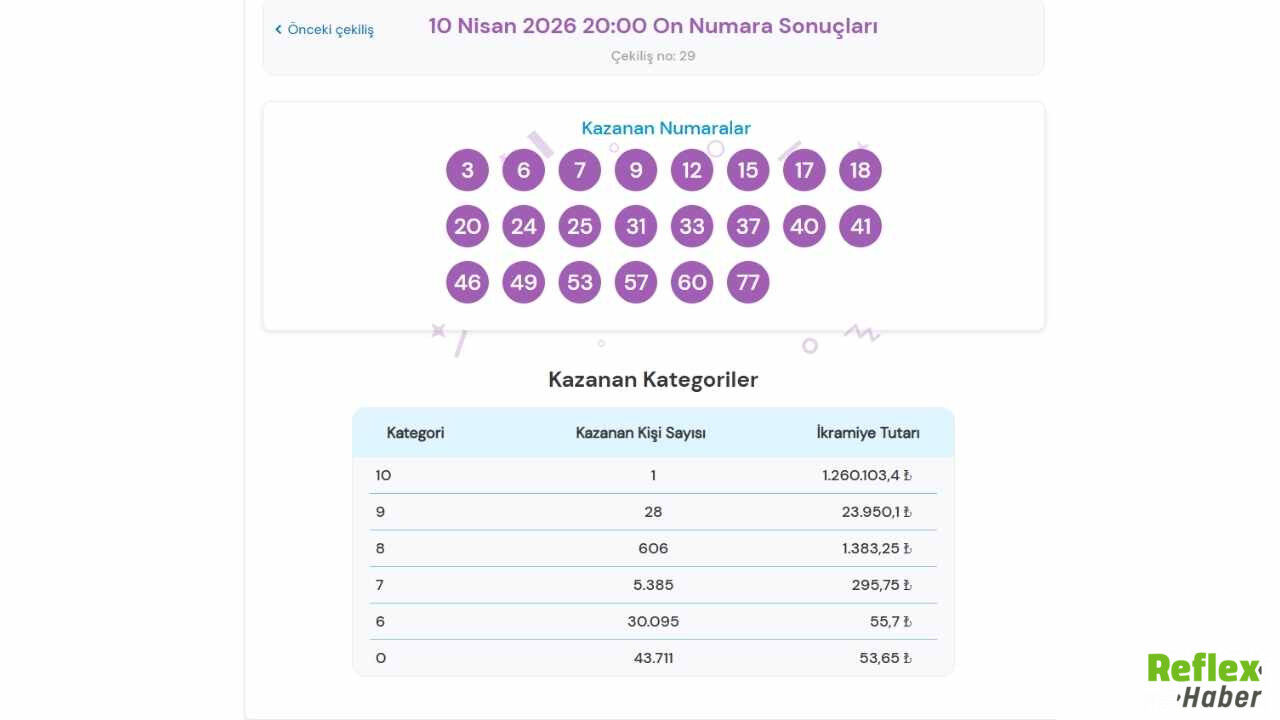The height and width of the screenshot is (720, 1280).
Task: Click the row showing 30.095 winners
Action: pos(653,621)
